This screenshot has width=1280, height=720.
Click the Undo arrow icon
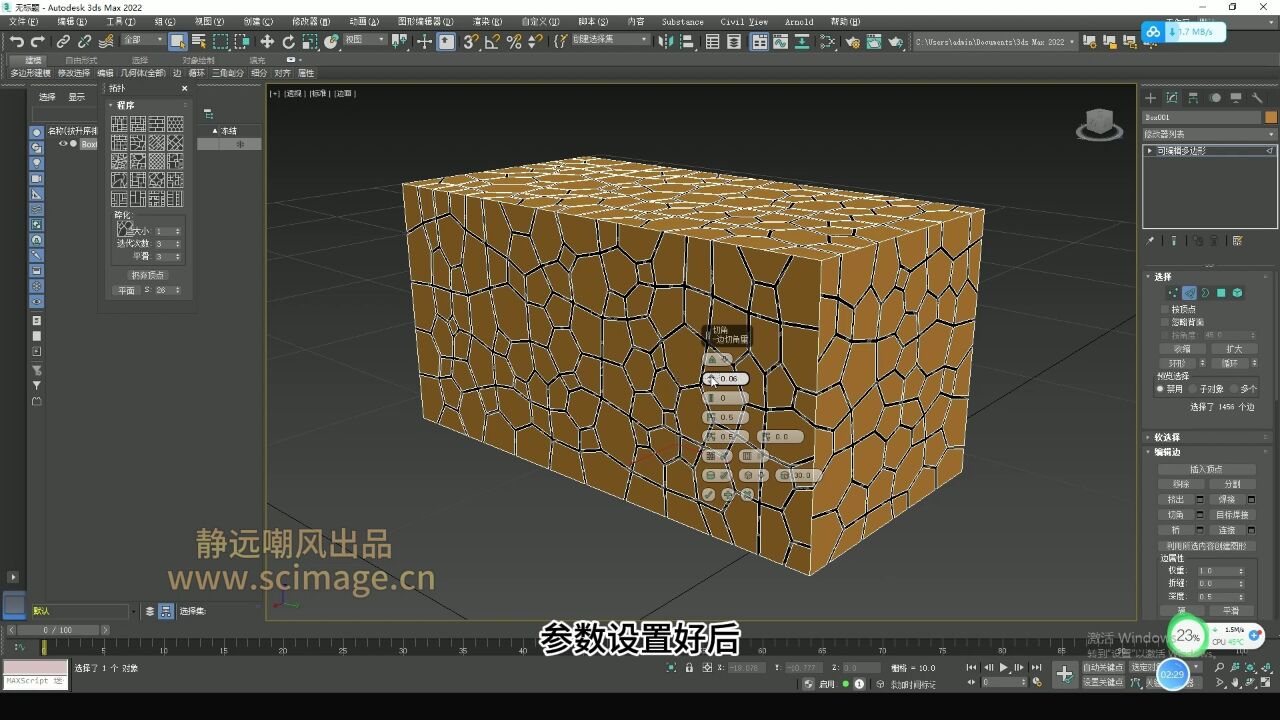(16, 41)
